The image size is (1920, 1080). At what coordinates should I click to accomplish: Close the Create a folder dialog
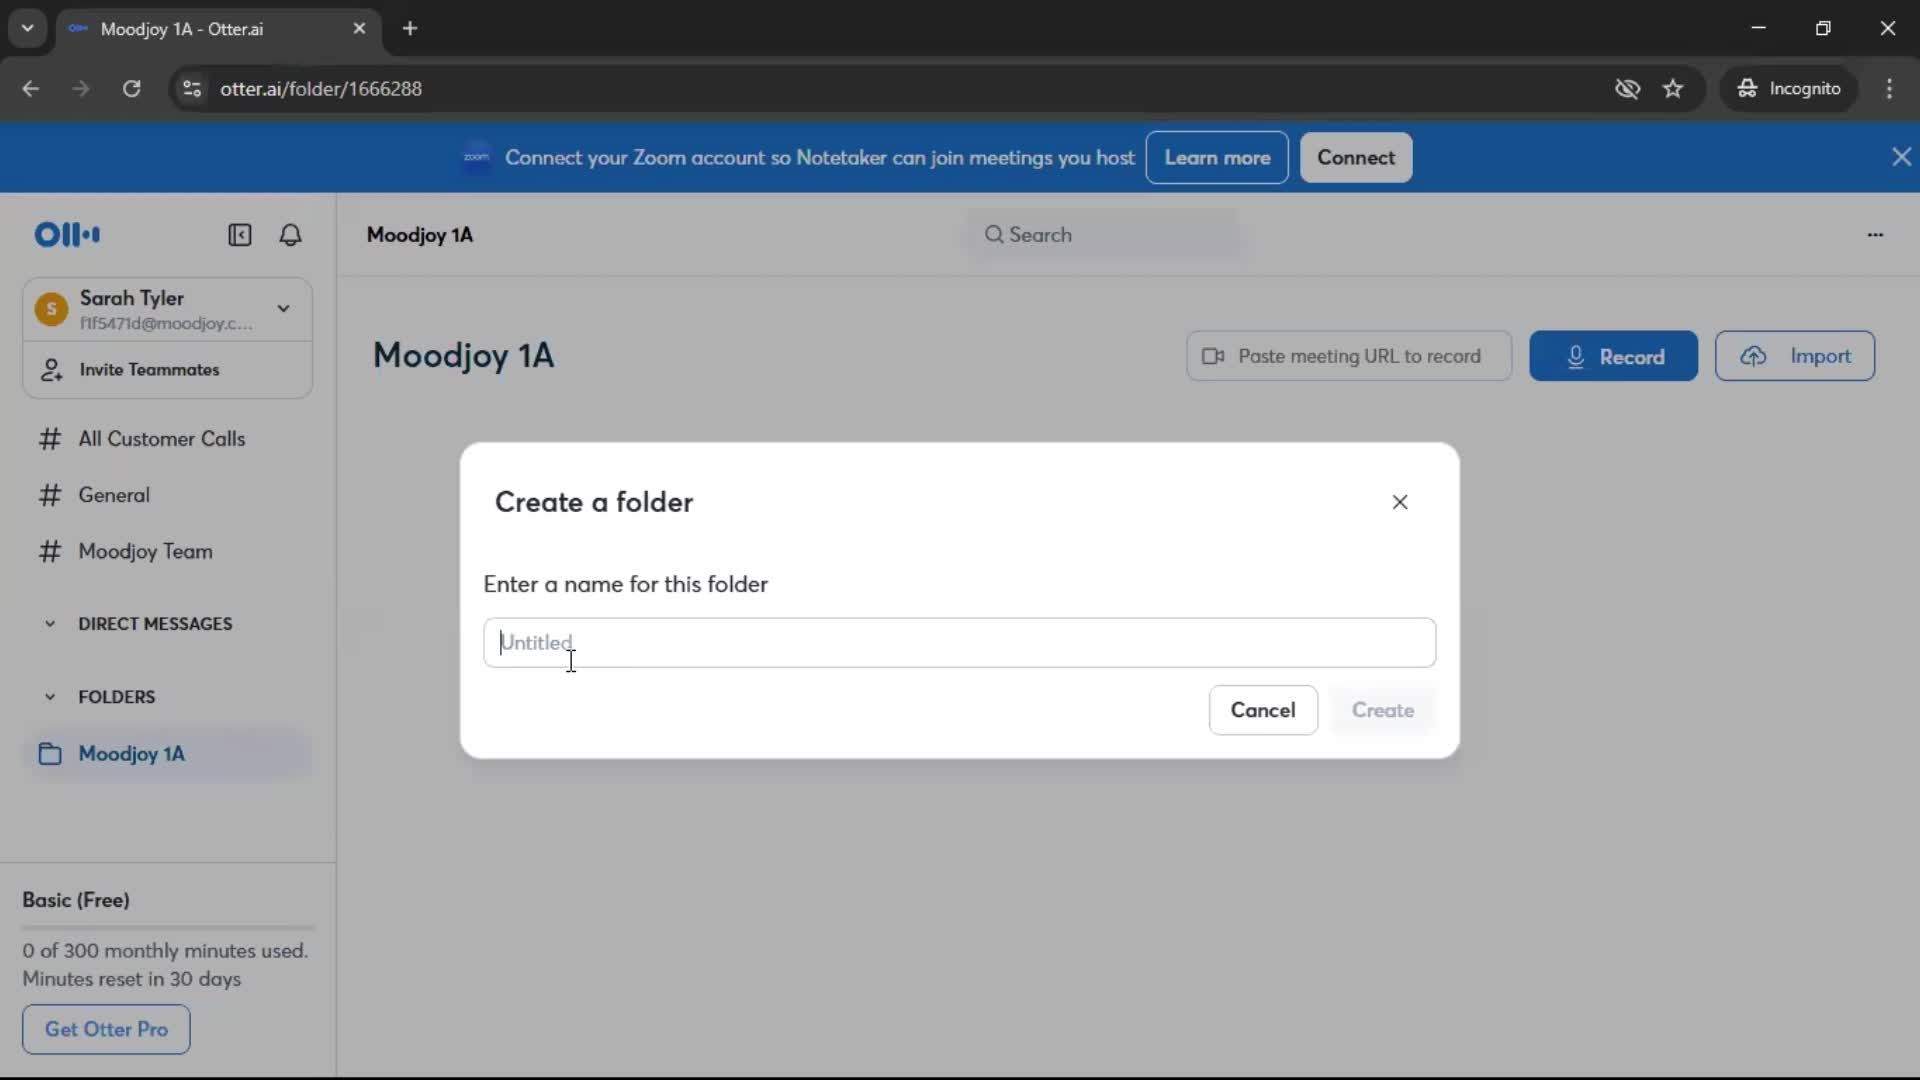point(1400,502)
